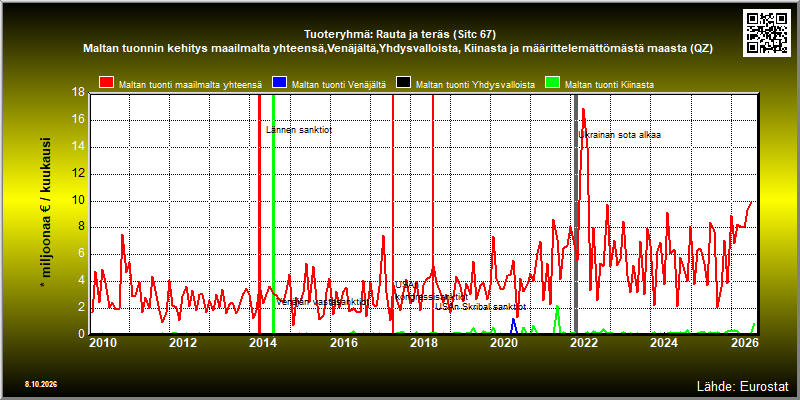Viewport: 800px width, 400px height.
Task: Click the x-axis year label 2012
Action: (183, 343)
